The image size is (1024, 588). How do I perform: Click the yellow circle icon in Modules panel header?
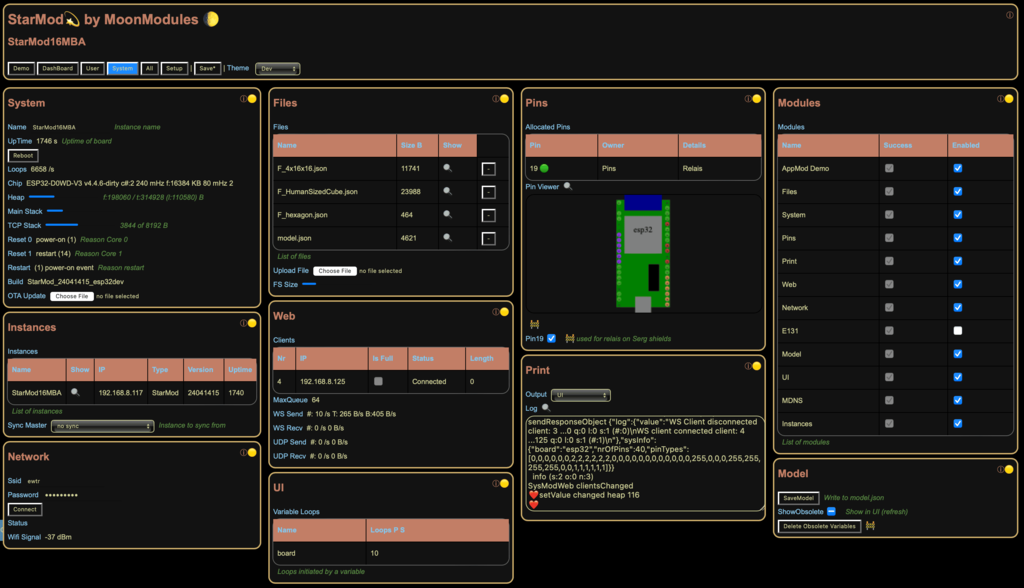pos(1008,98)
